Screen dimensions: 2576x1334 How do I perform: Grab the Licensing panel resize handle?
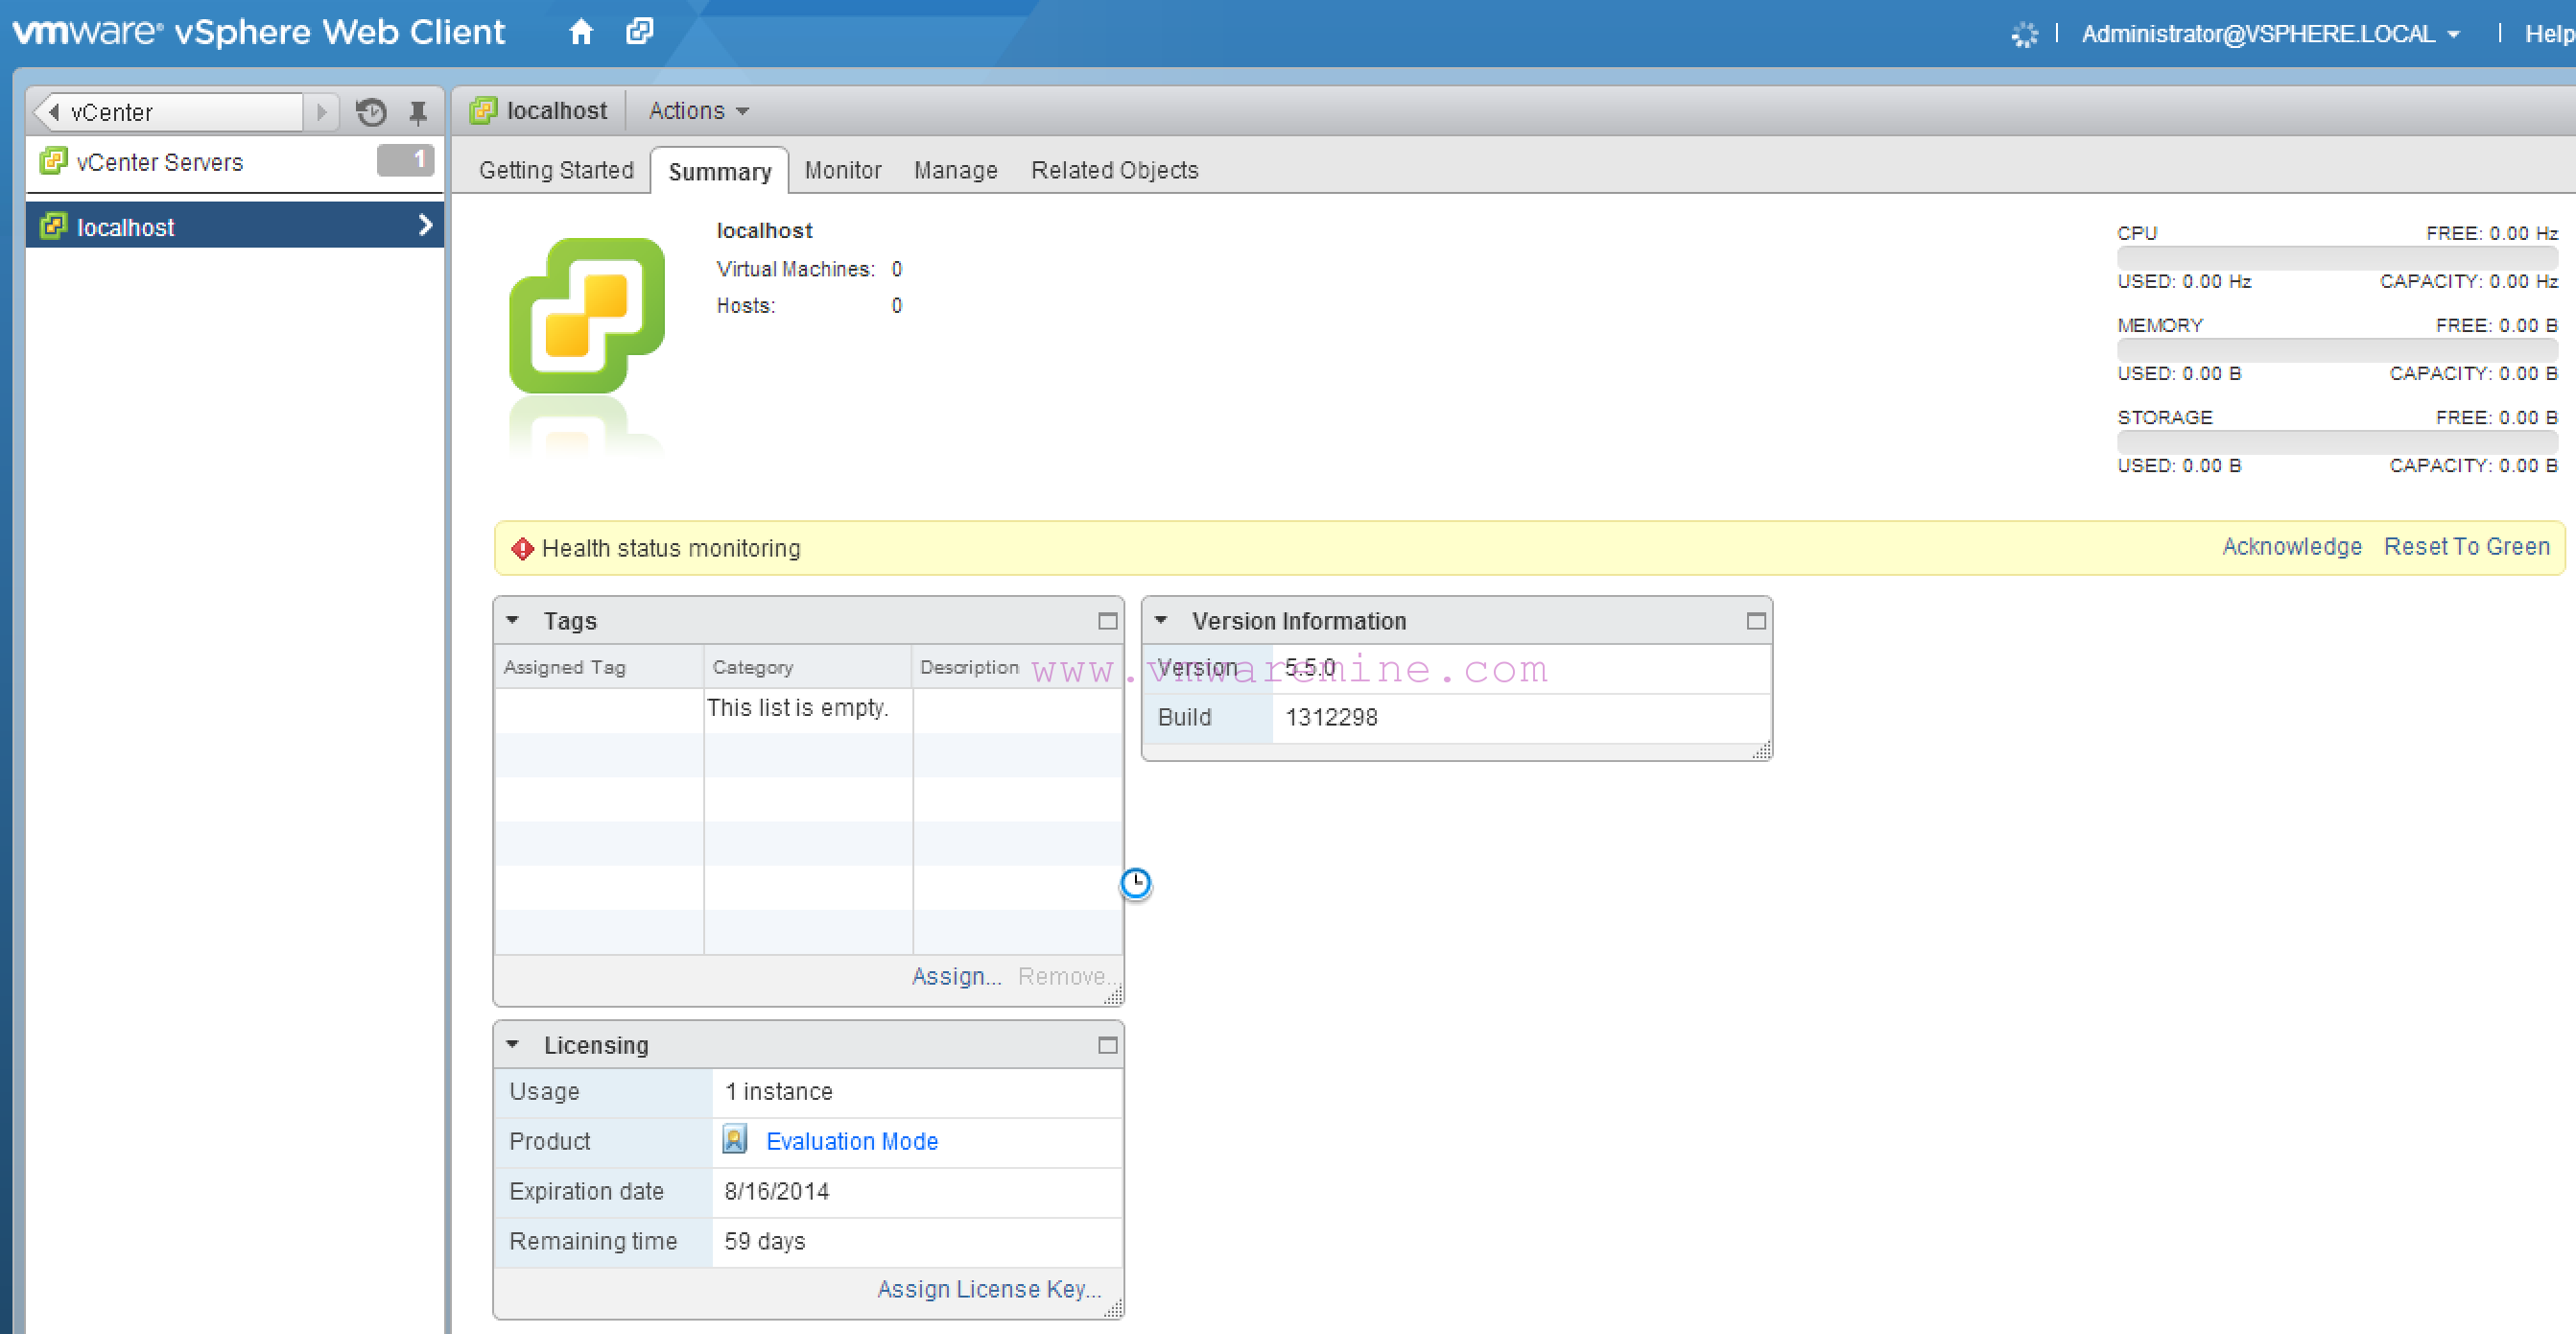point(1114,1309)
